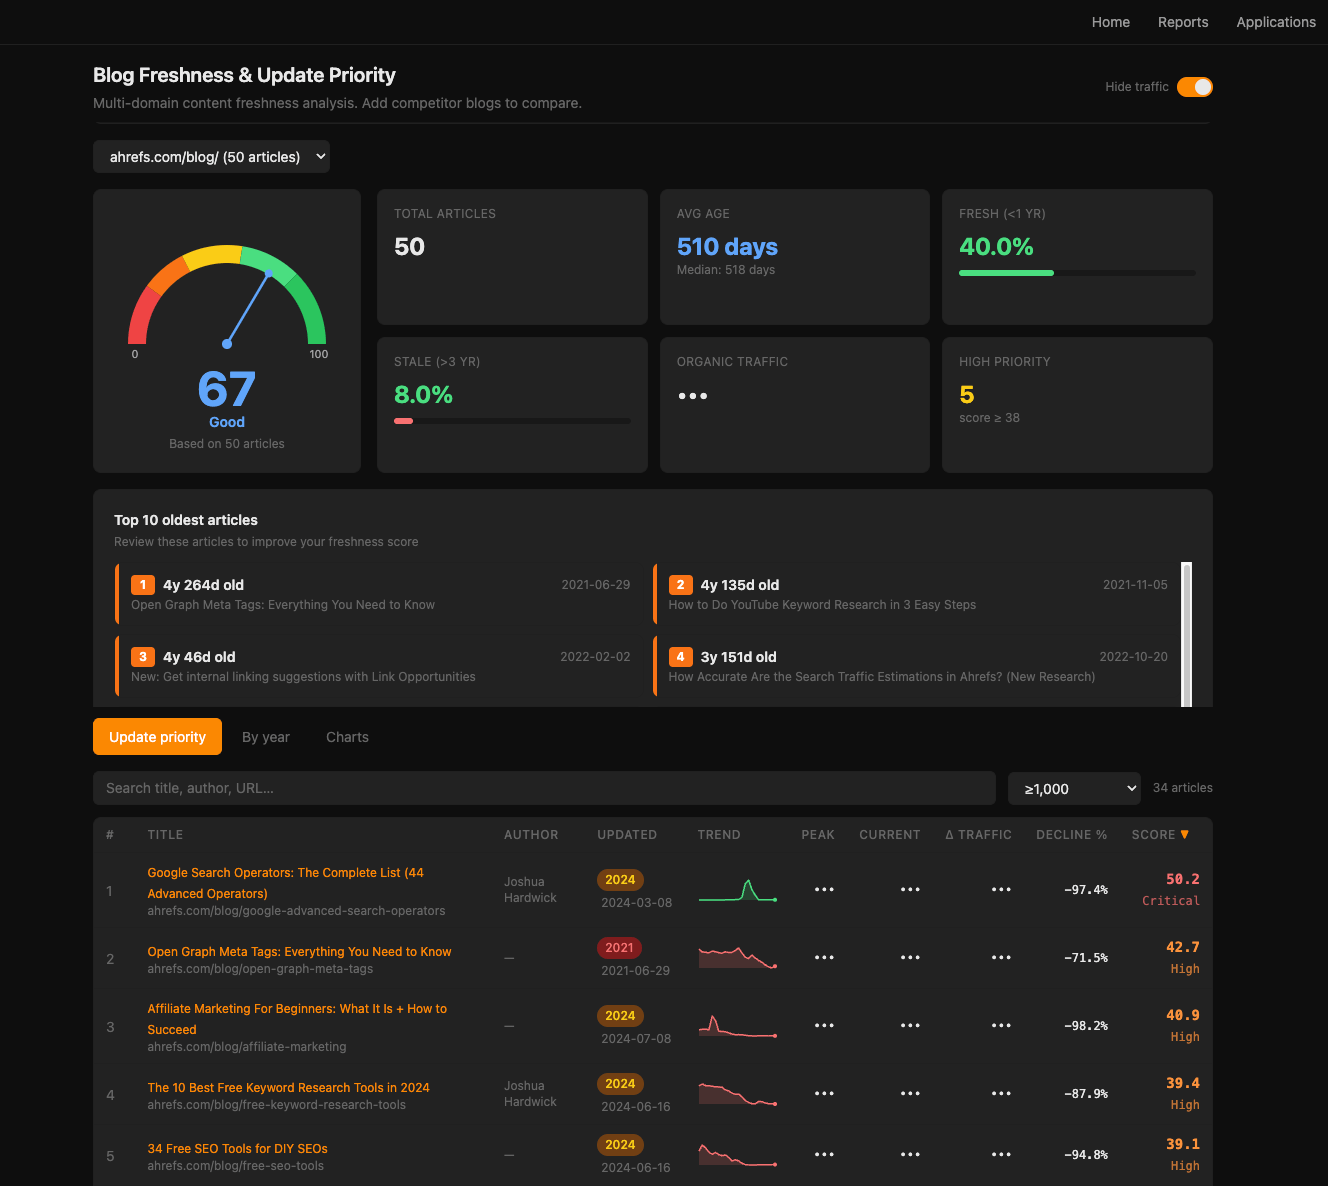
Task: Click the 510 days average age value
Action: click(727, 247)
